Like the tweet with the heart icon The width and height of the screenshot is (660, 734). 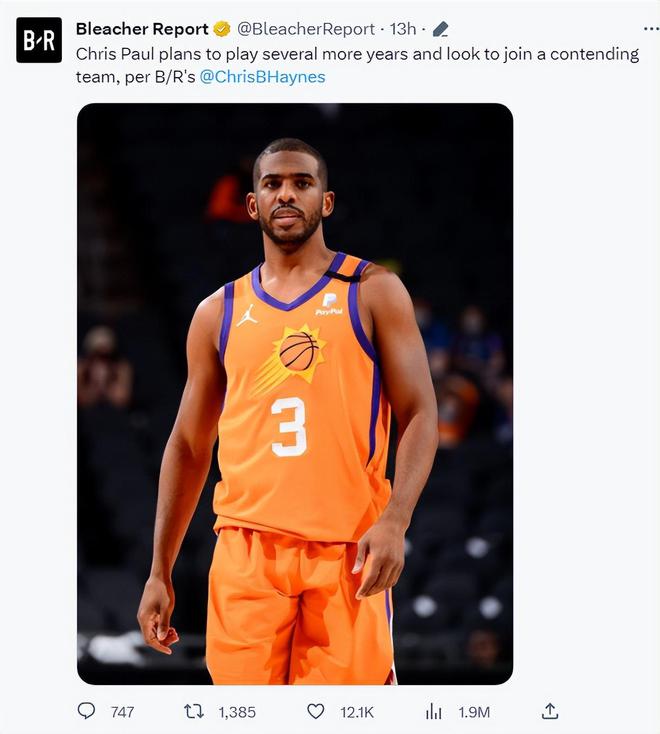tap(315, 712)
